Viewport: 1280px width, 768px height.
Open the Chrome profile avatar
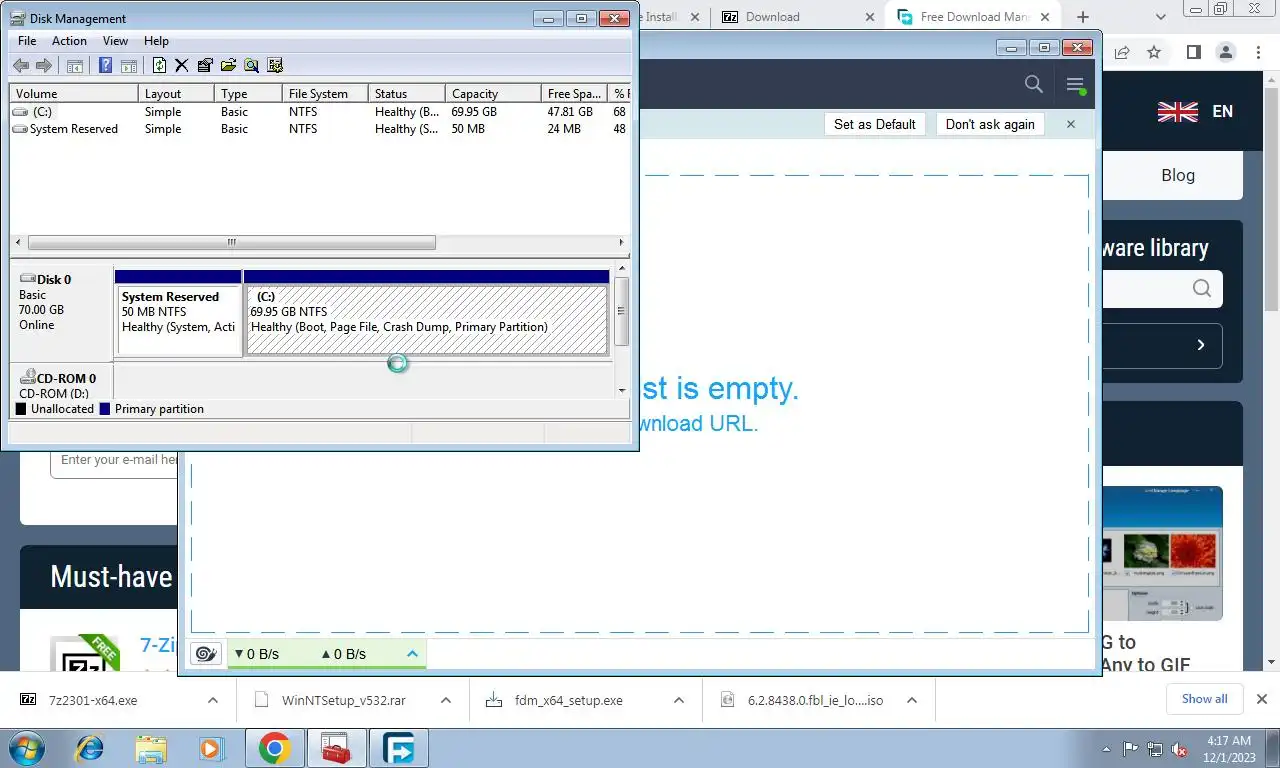click(1225, 52)
